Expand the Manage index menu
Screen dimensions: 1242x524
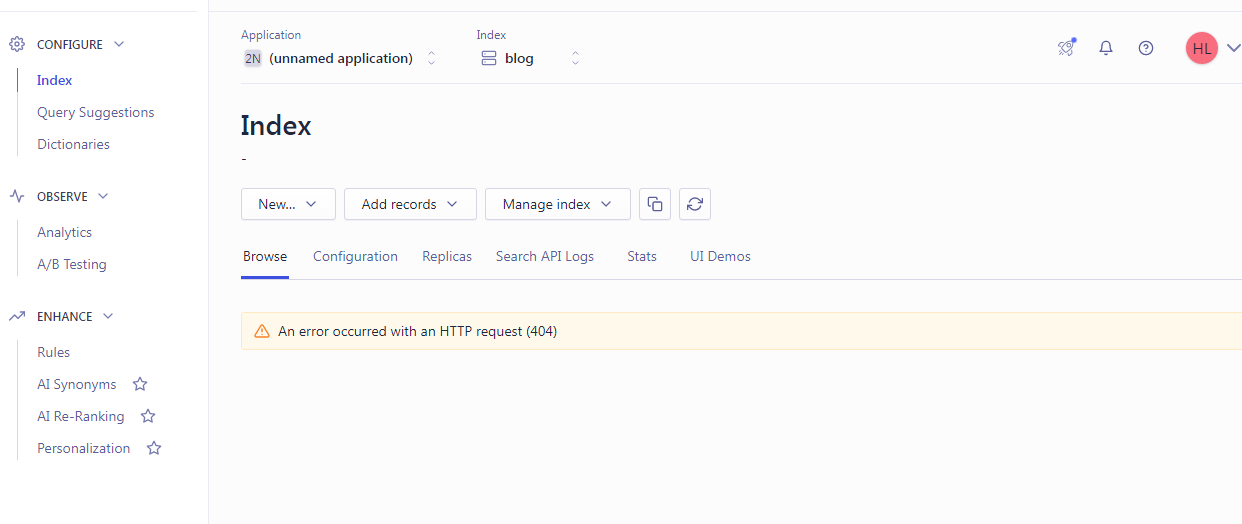point(557,204)
